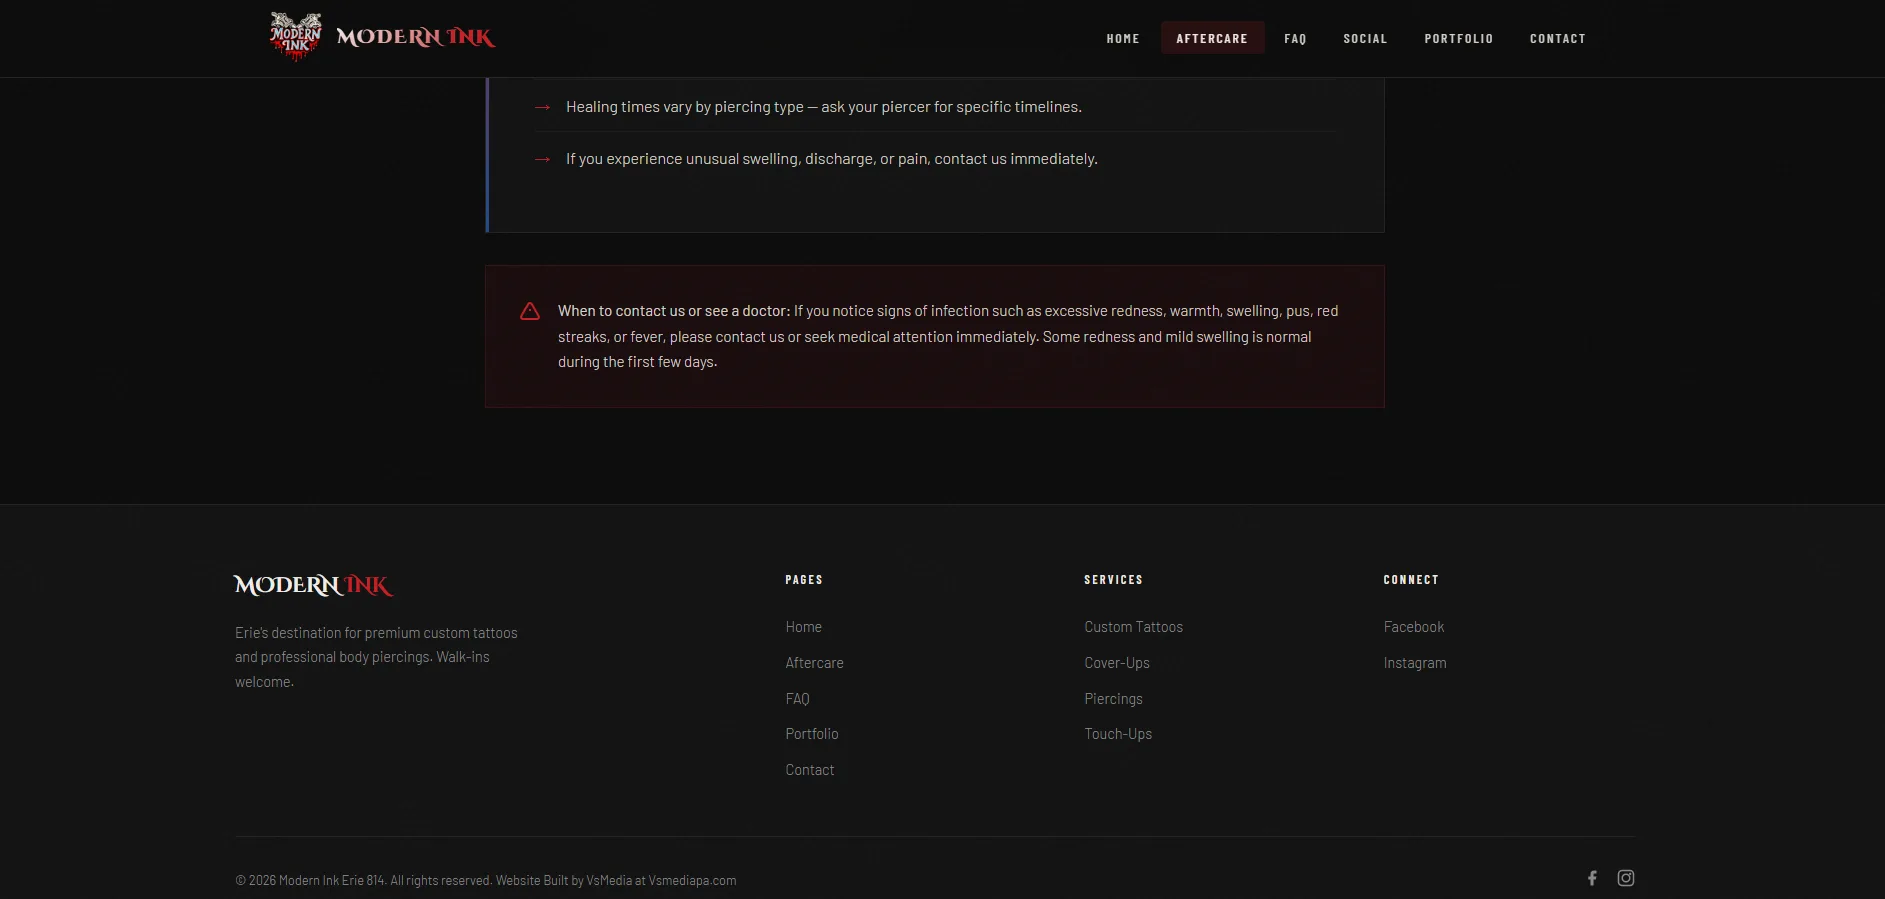Viewport: 1885px width, 899px height.
Task: Open the Cover-Ups service link
Action: point(1117,663)
